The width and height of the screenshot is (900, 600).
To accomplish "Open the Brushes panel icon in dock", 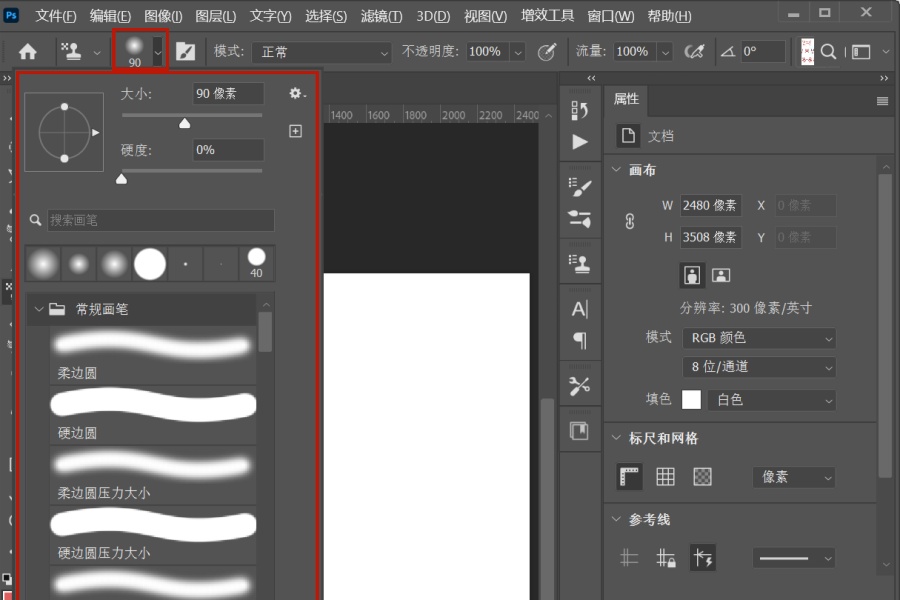I will (x=580, y=219).
